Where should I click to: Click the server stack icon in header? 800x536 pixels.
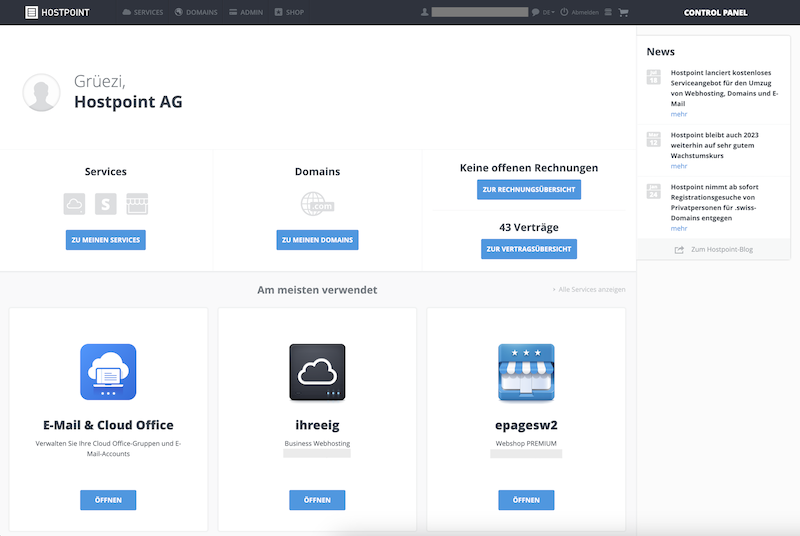point(608,12)
